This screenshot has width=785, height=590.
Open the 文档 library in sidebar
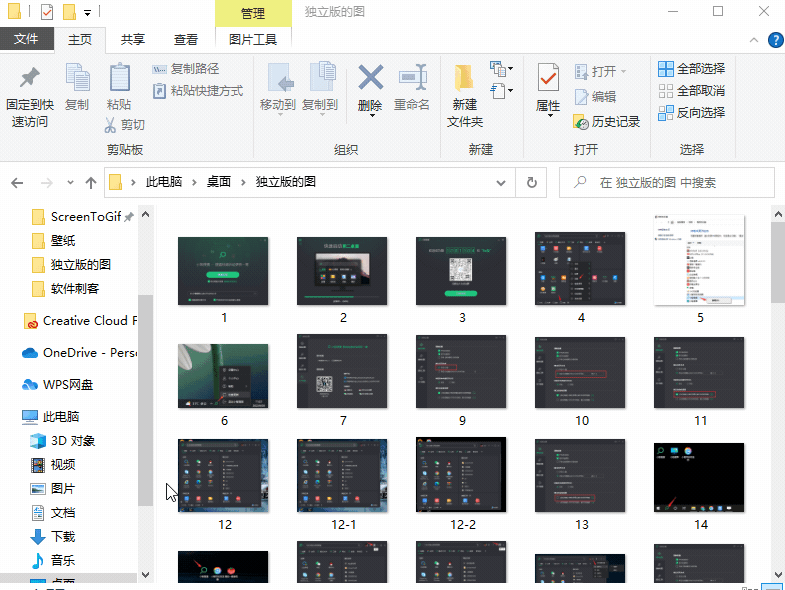click(53, 513)
